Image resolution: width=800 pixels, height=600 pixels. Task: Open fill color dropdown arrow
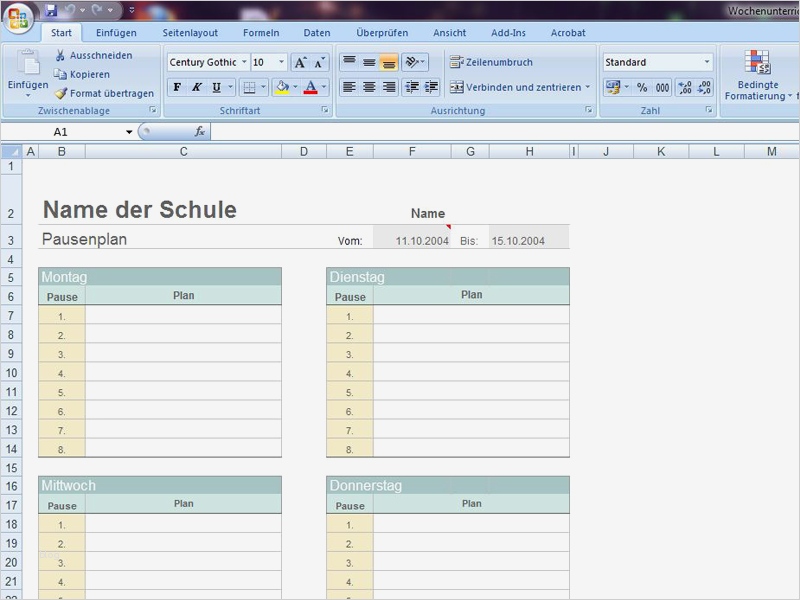(x=295, y=87)
